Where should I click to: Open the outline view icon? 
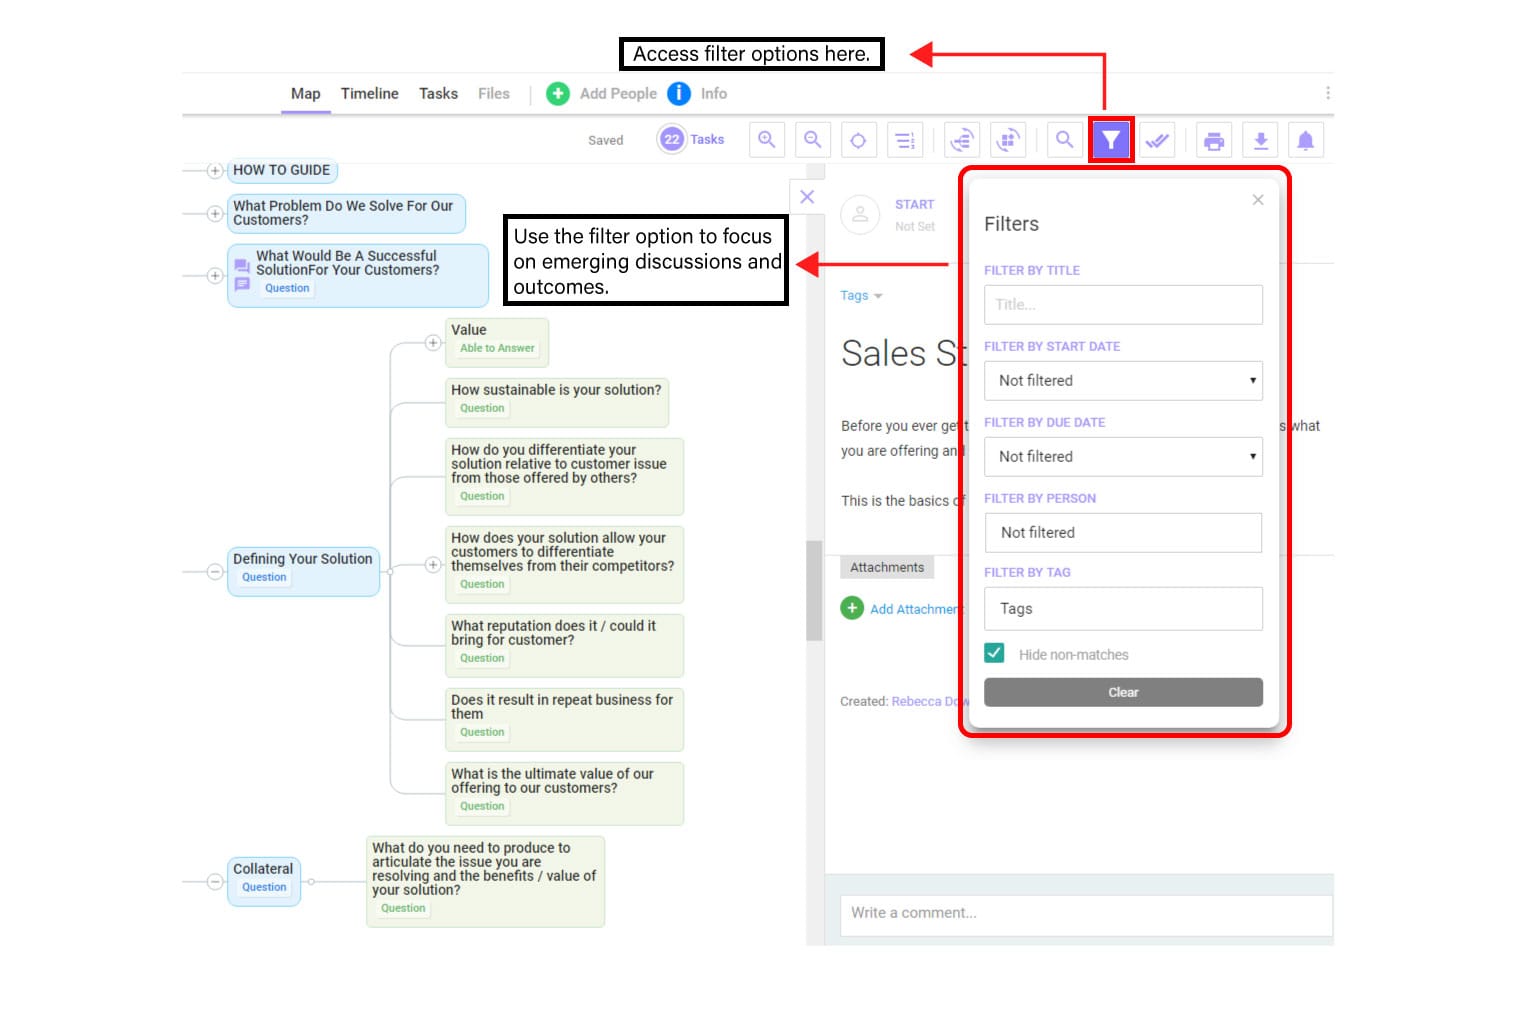pos(905,139)
